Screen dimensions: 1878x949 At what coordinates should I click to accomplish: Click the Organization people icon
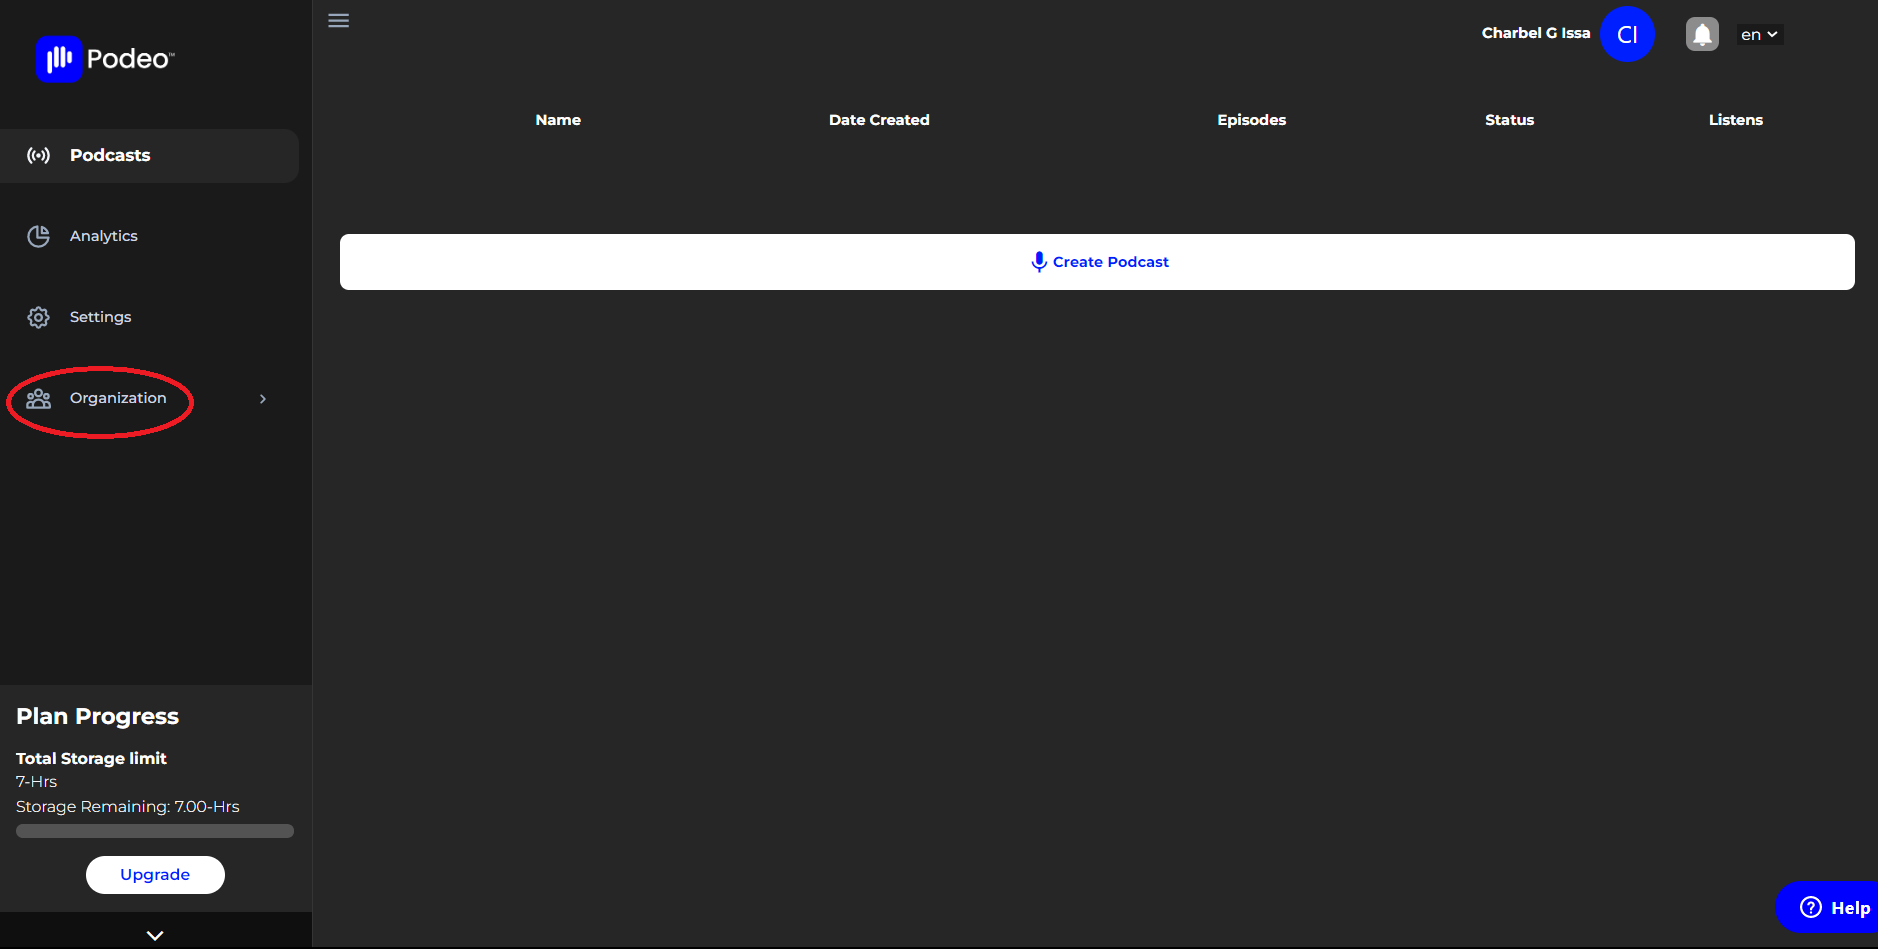coord(38,399)
